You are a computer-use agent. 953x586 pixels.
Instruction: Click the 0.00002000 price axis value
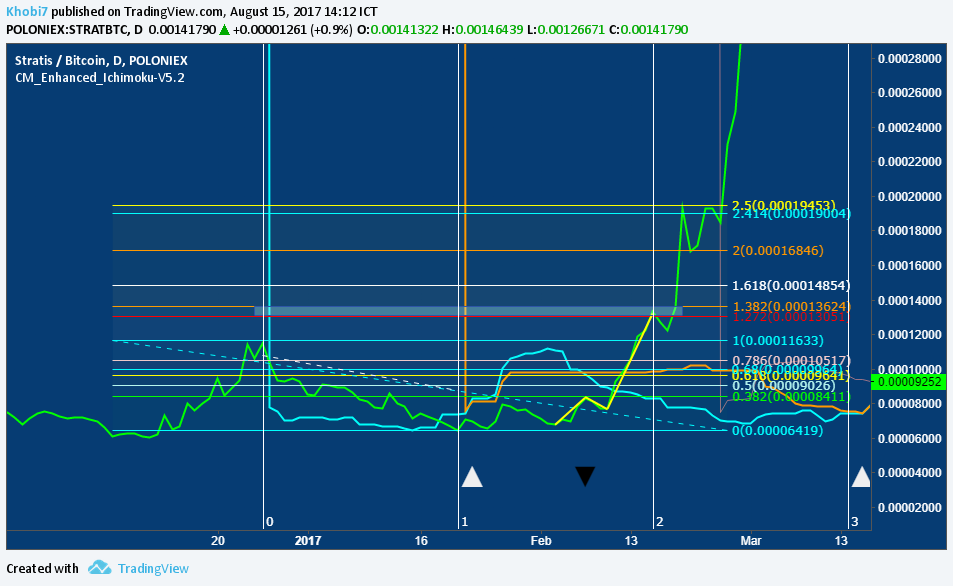point(909,508)
